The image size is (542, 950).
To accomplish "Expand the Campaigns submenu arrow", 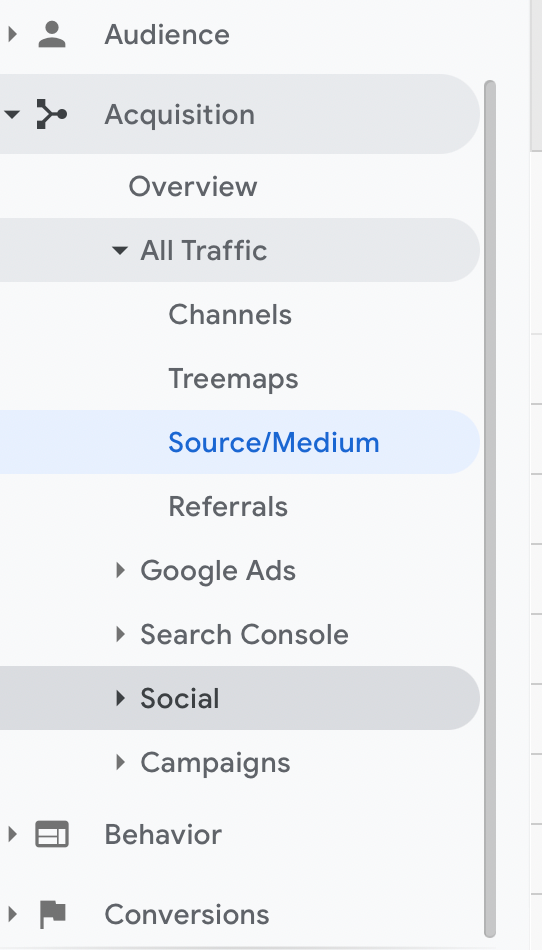I will coord(120,762).
